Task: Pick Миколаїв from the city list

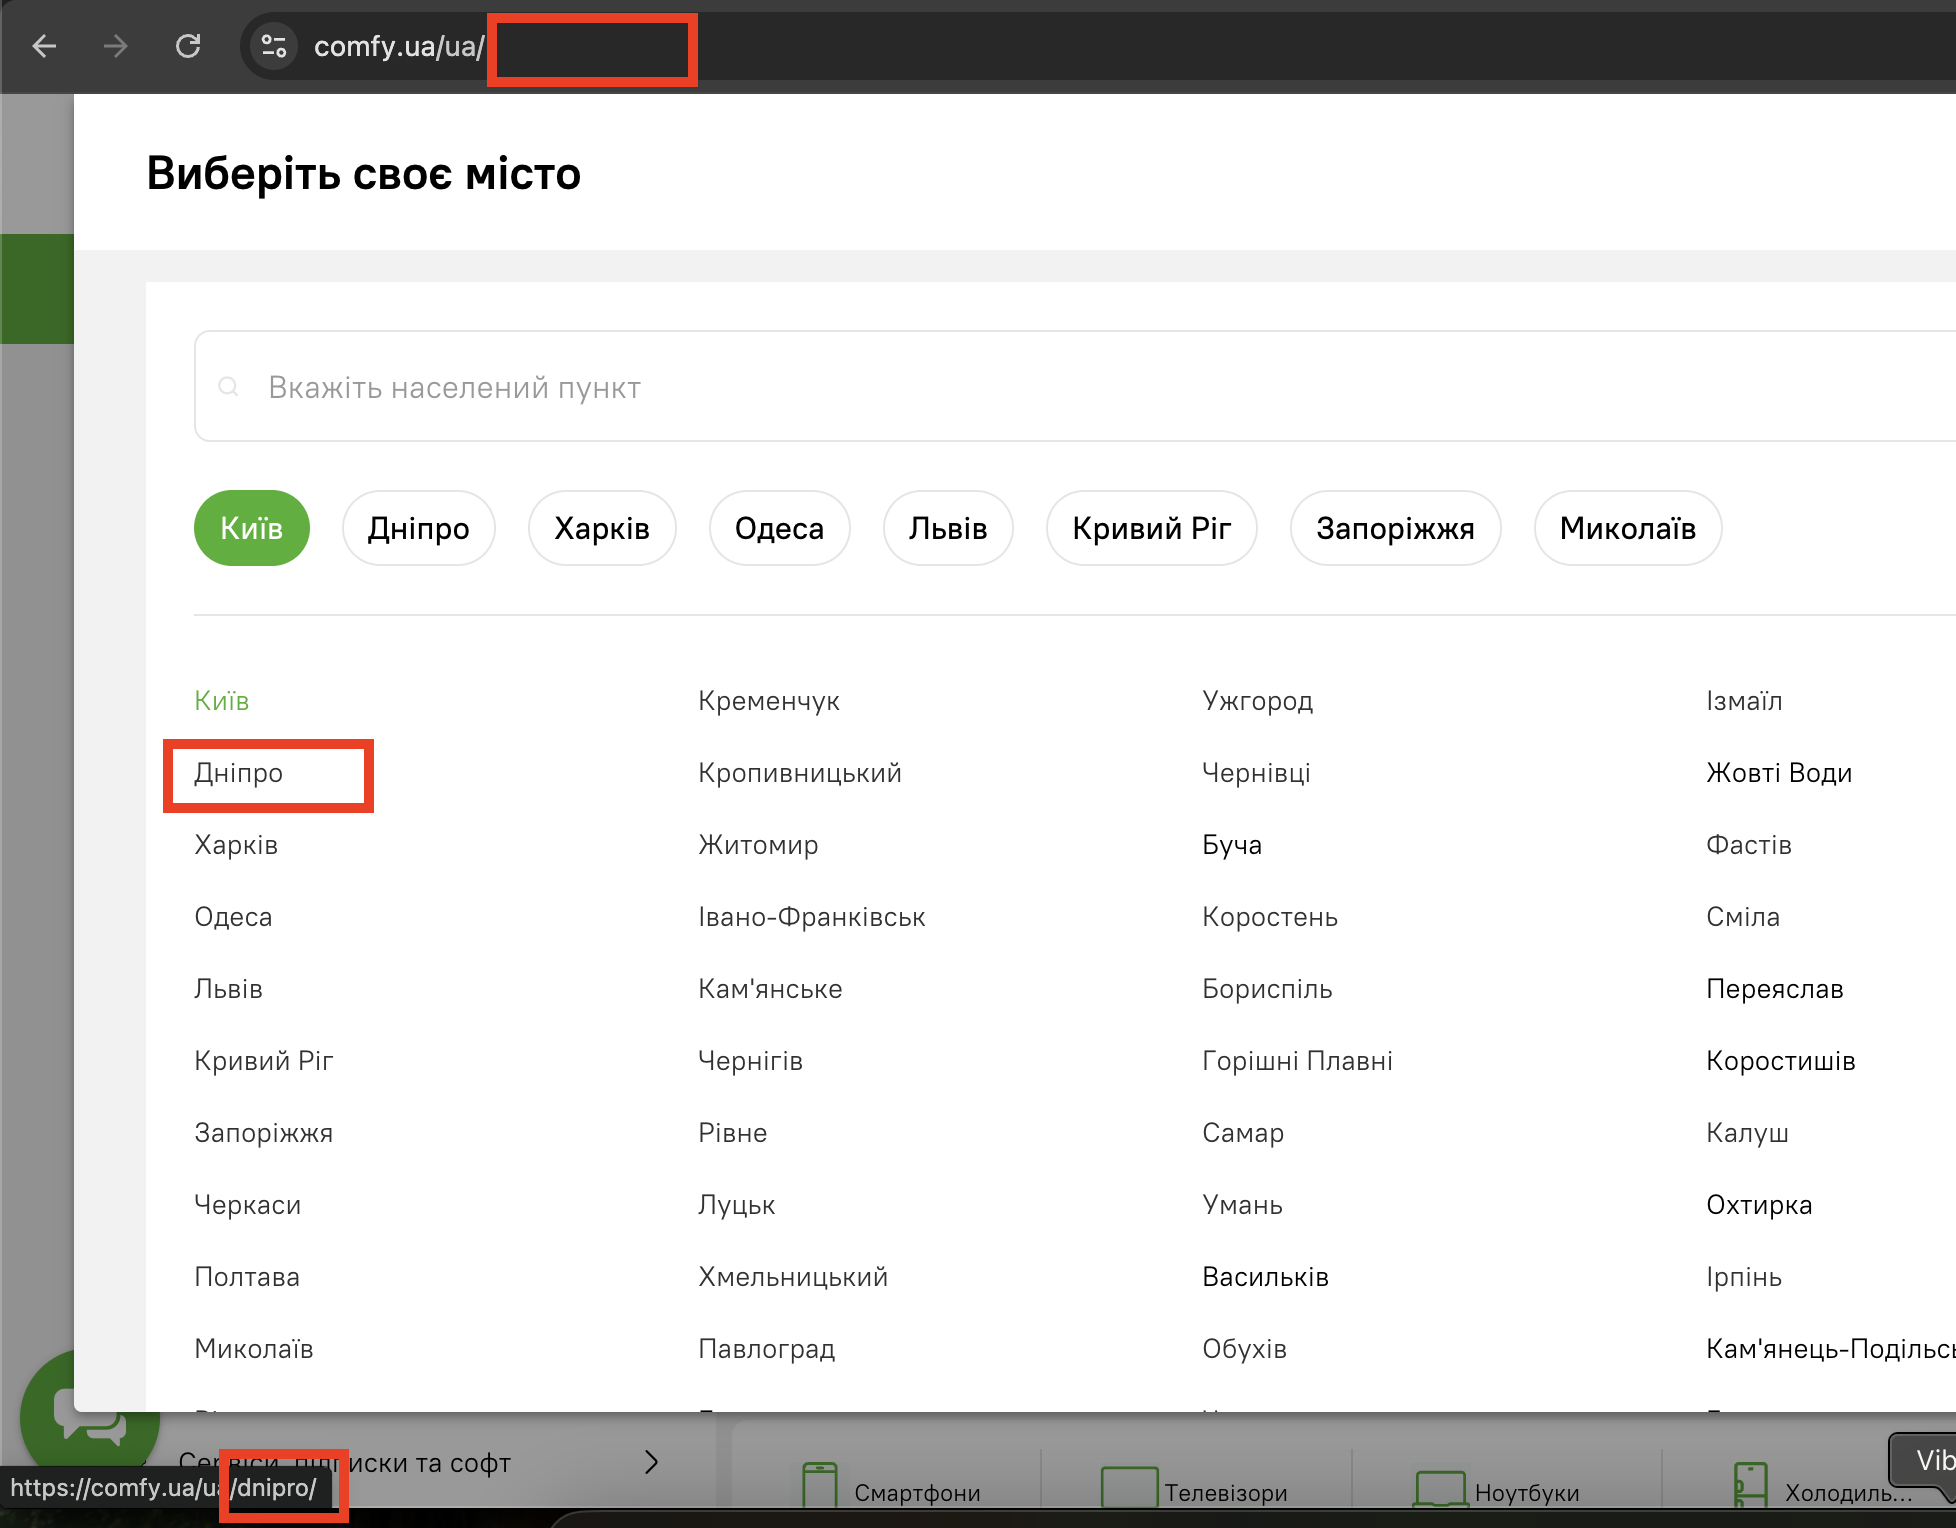Action: coord(254,1349)
